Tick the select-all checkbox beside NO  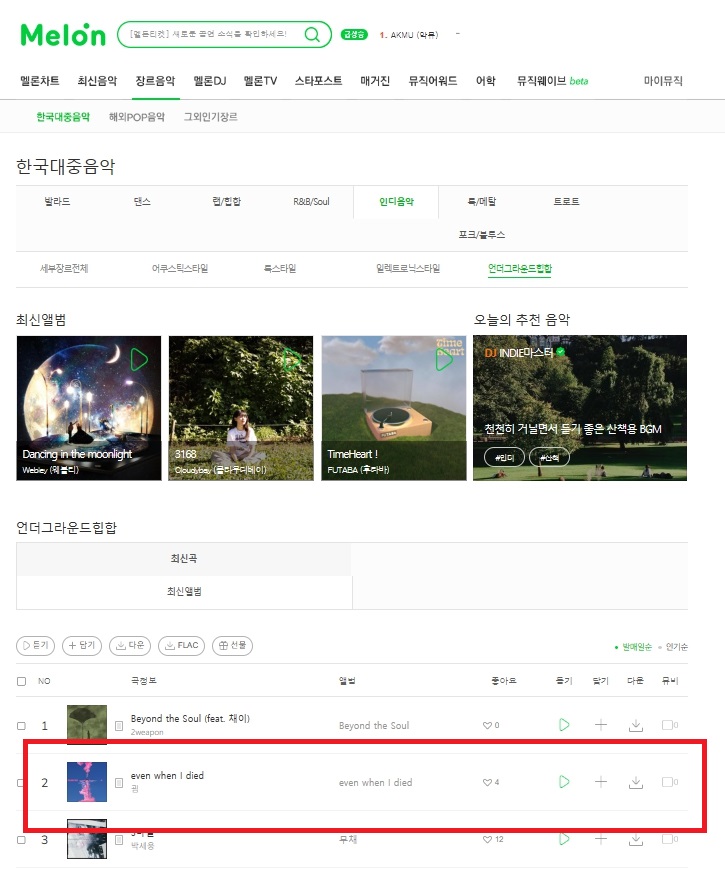pos(22,681)
